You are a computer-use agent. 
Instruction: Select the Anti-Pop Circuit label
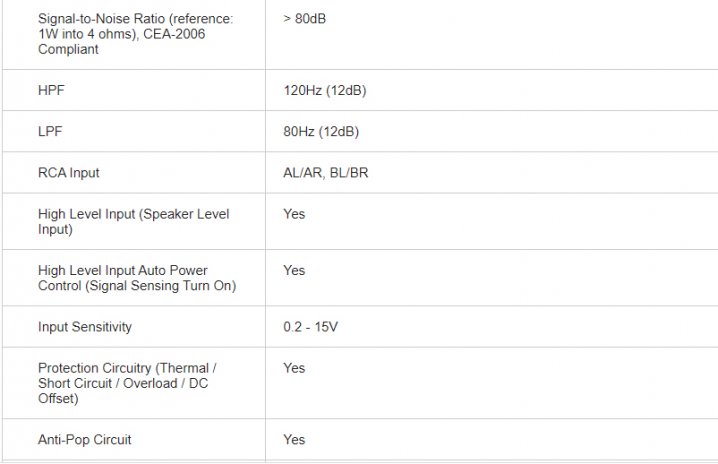click(x=85, y=439)
